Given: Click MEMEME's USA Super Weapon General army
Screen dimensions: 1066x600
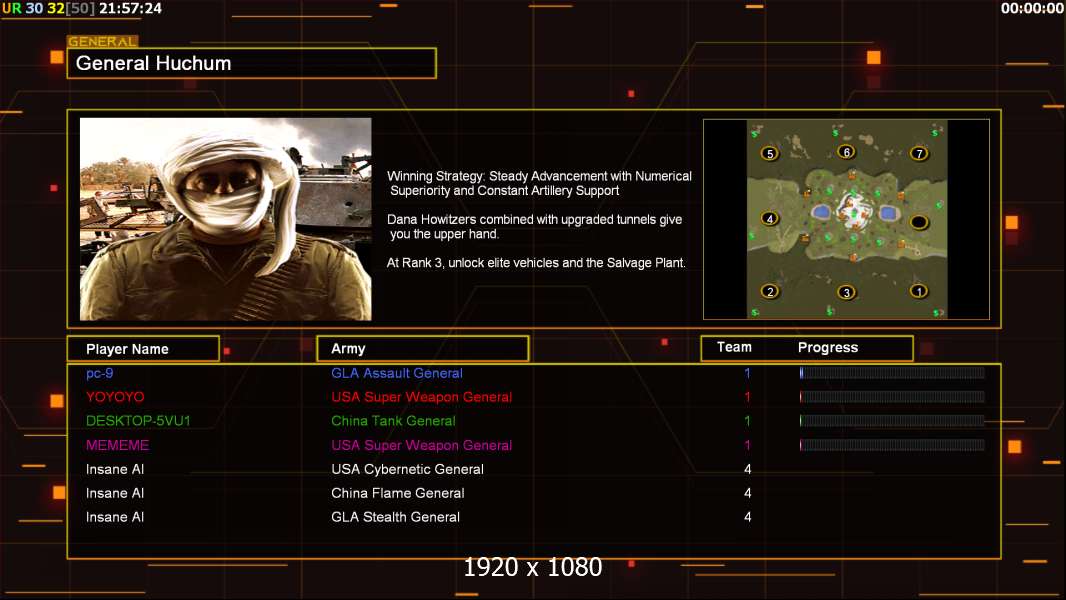Looking at the screenshot, I should click(x=422, y=445).
